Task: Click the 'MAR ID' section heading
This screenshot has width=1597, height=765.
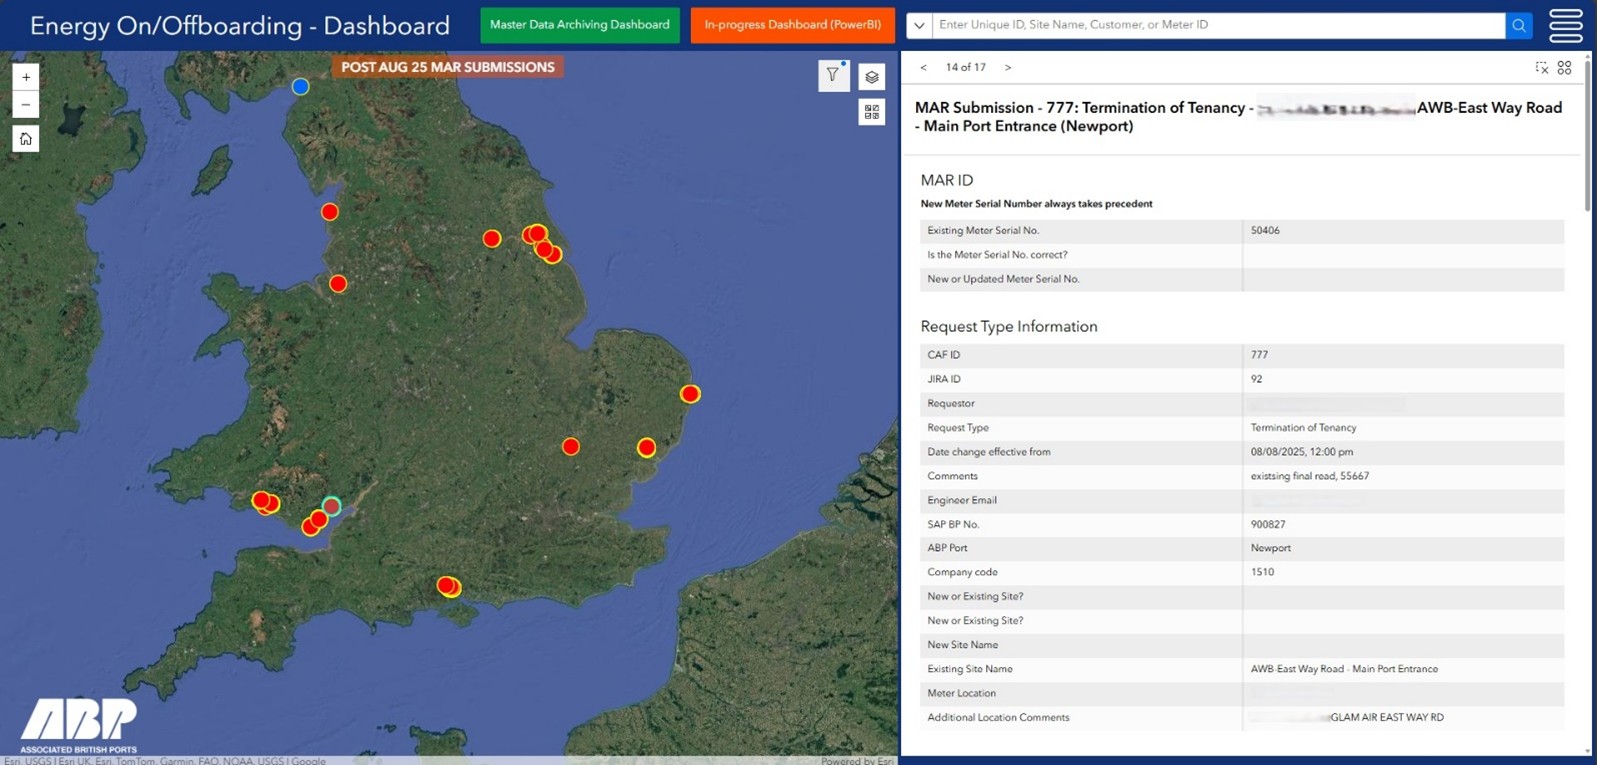Action: (x=947, y=180)
